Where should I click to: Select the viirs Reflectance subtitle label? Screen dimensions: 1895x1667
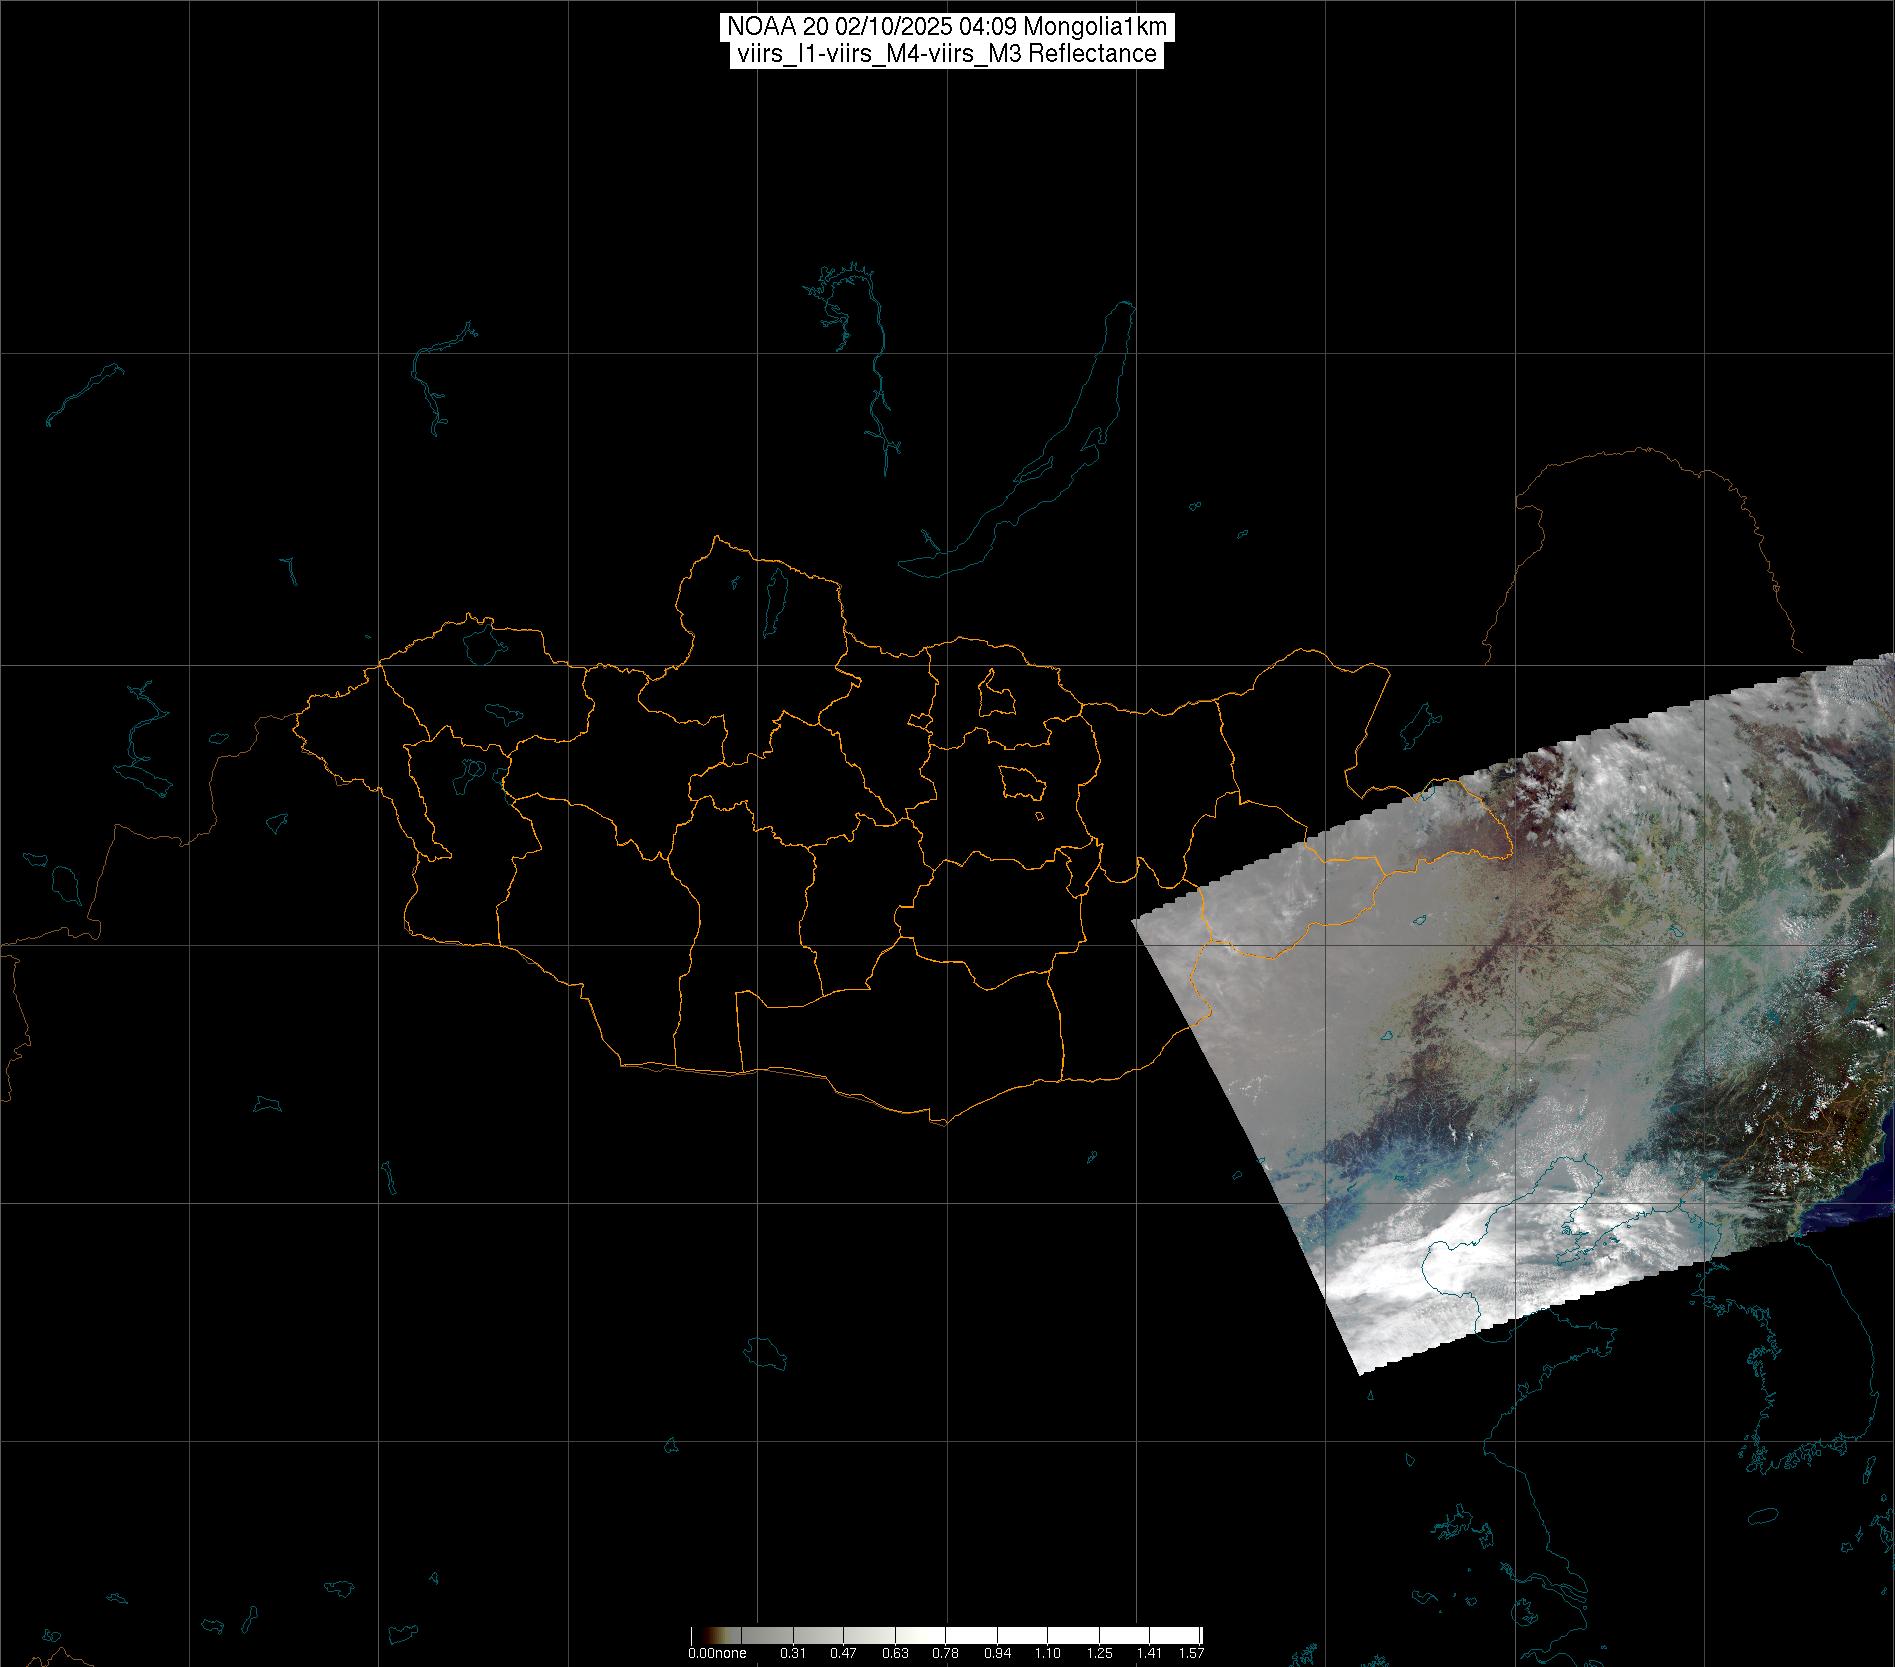click(946, 54)
